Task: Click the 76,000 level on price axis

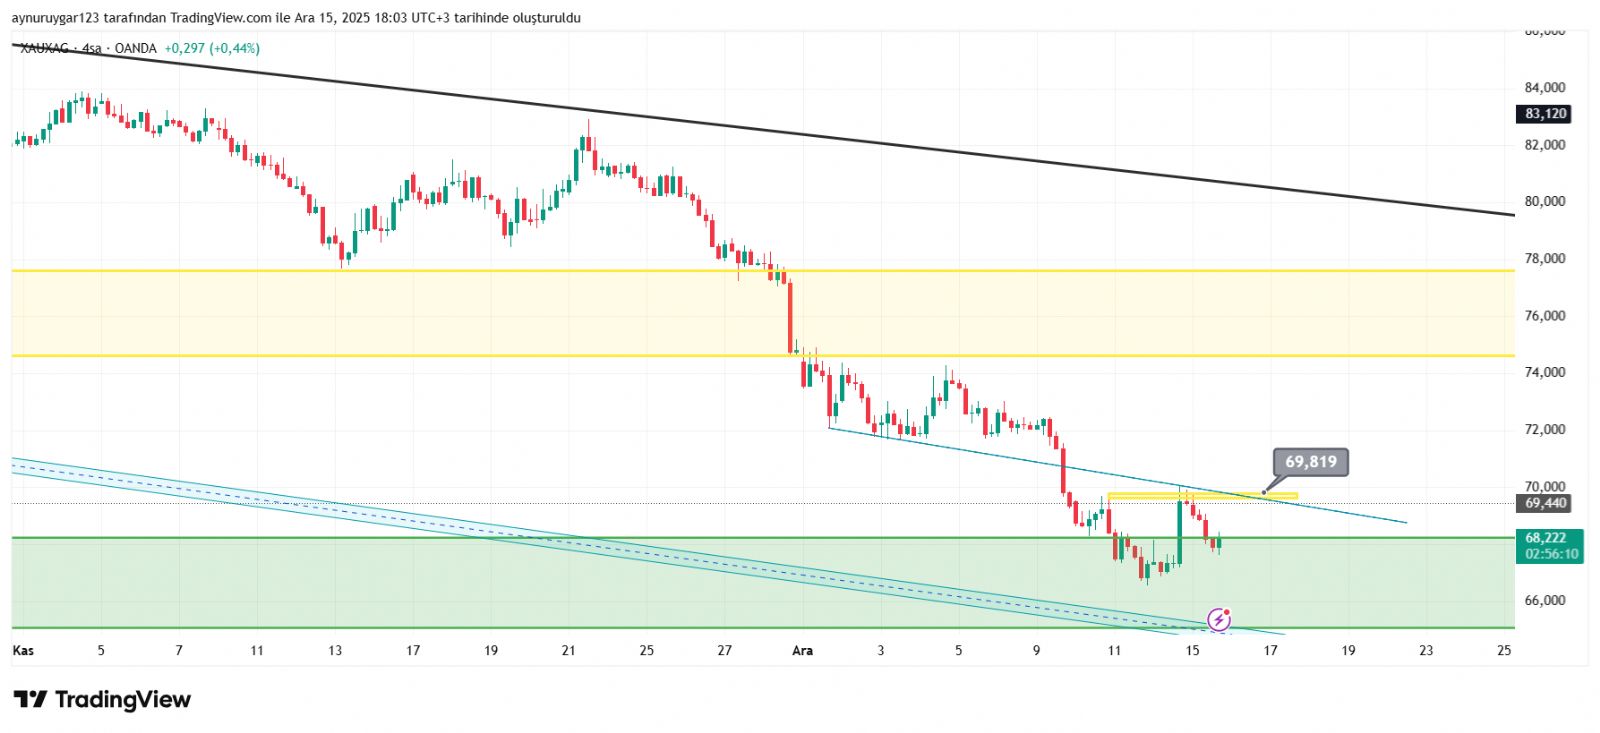Action: 1545,316
